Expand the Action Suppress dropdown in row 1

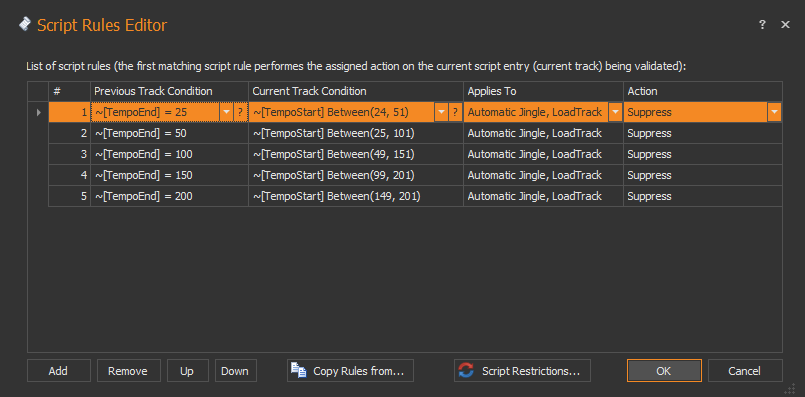[x=774, y=112]
